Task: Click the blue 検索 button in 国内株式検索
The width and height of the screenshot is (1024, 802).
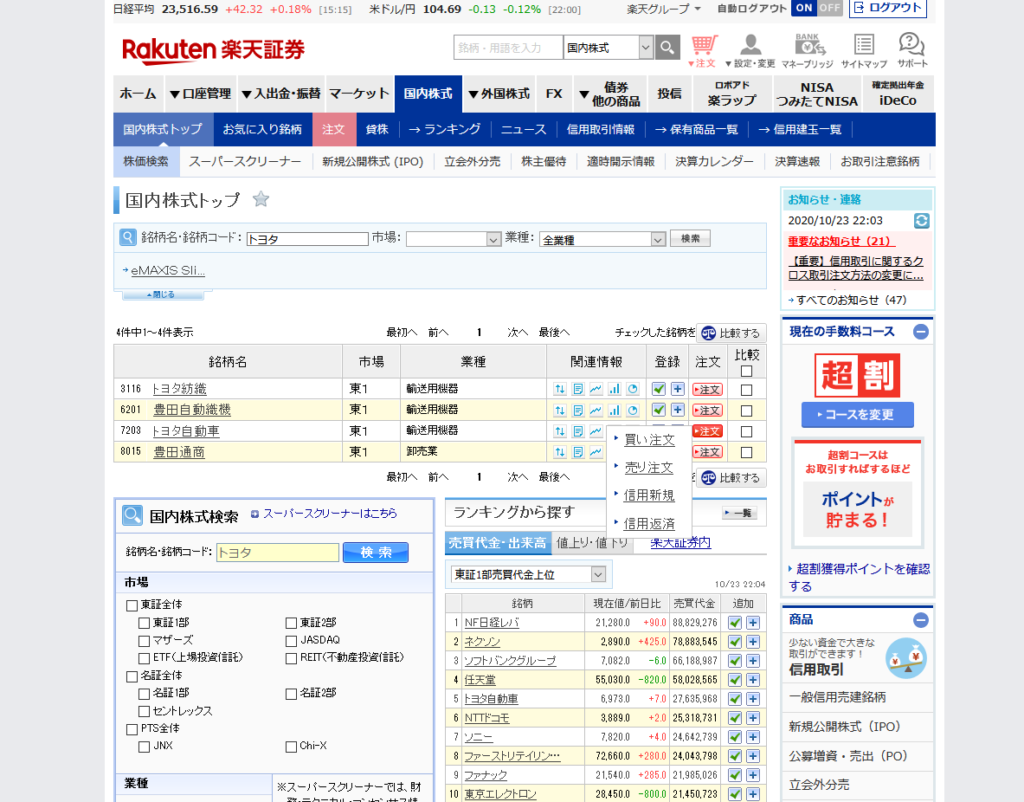Action: click(x=376, y=553)
